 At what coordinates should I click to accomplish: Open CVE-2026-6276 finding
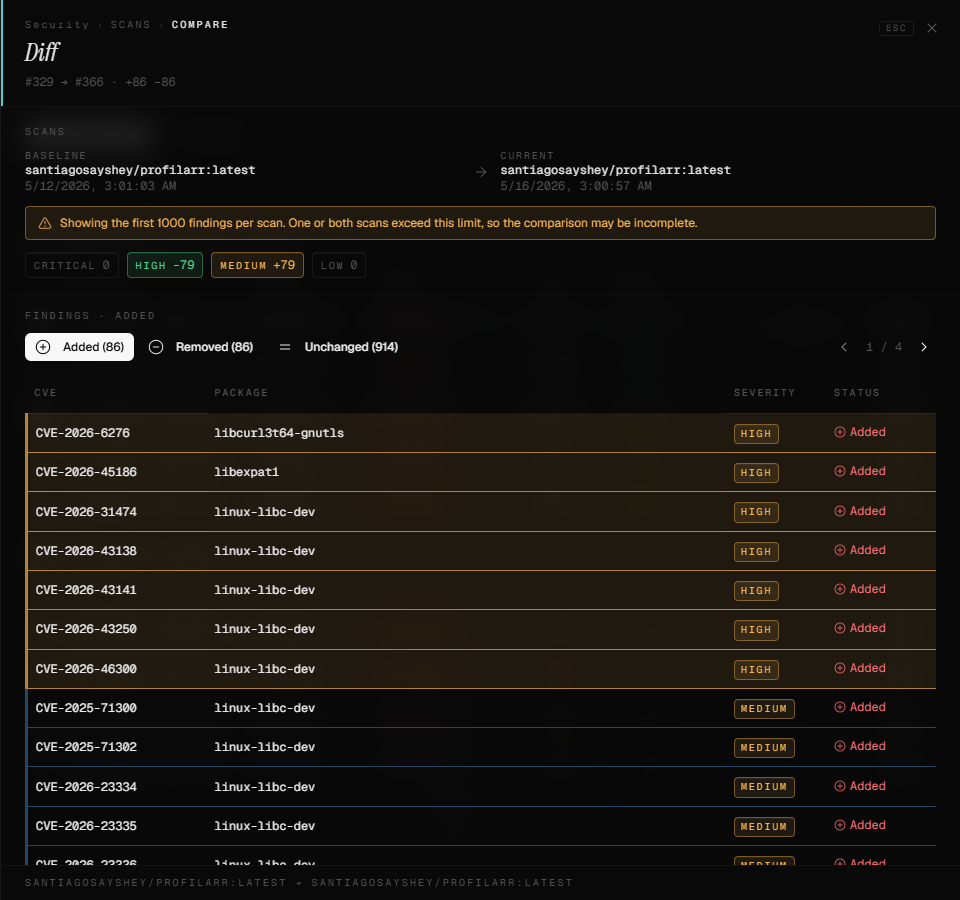(x=481, y=433)
